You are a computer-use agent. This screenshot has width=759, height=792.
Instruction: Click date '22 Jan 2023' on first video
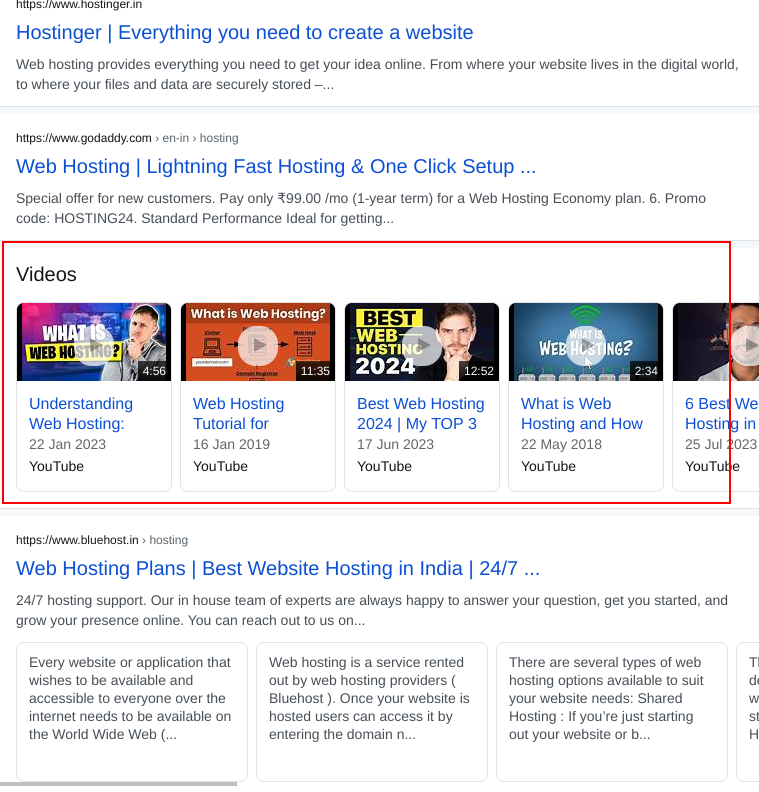(67, 444)
